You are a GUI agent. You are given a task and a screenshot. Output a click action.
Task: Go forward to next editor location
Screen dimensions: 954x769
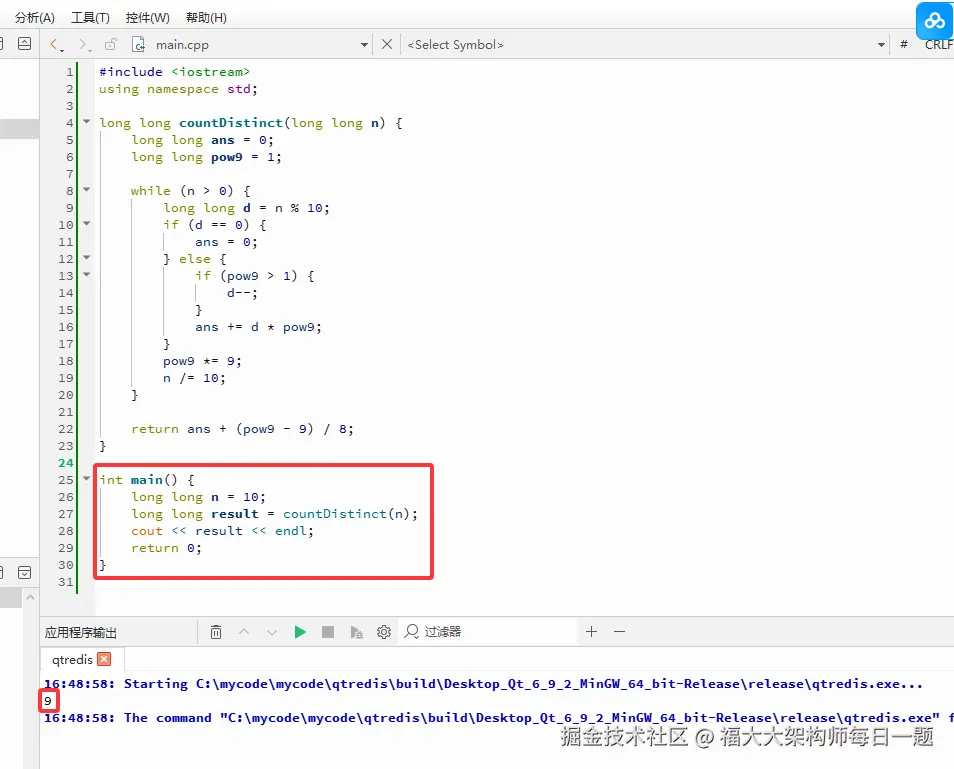click(84, 44)
